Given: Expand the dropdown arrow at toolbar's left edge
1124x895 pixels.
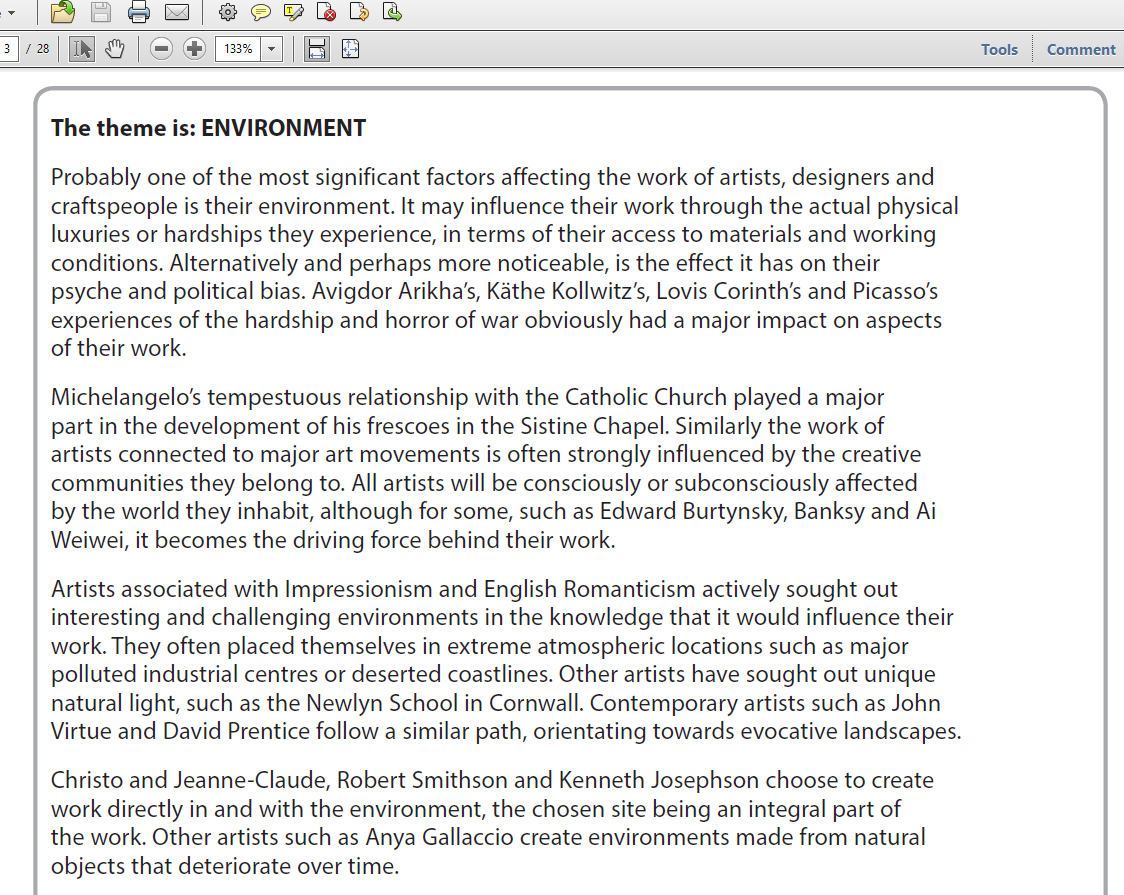Looking at the screenshot, I should (11, 12).
